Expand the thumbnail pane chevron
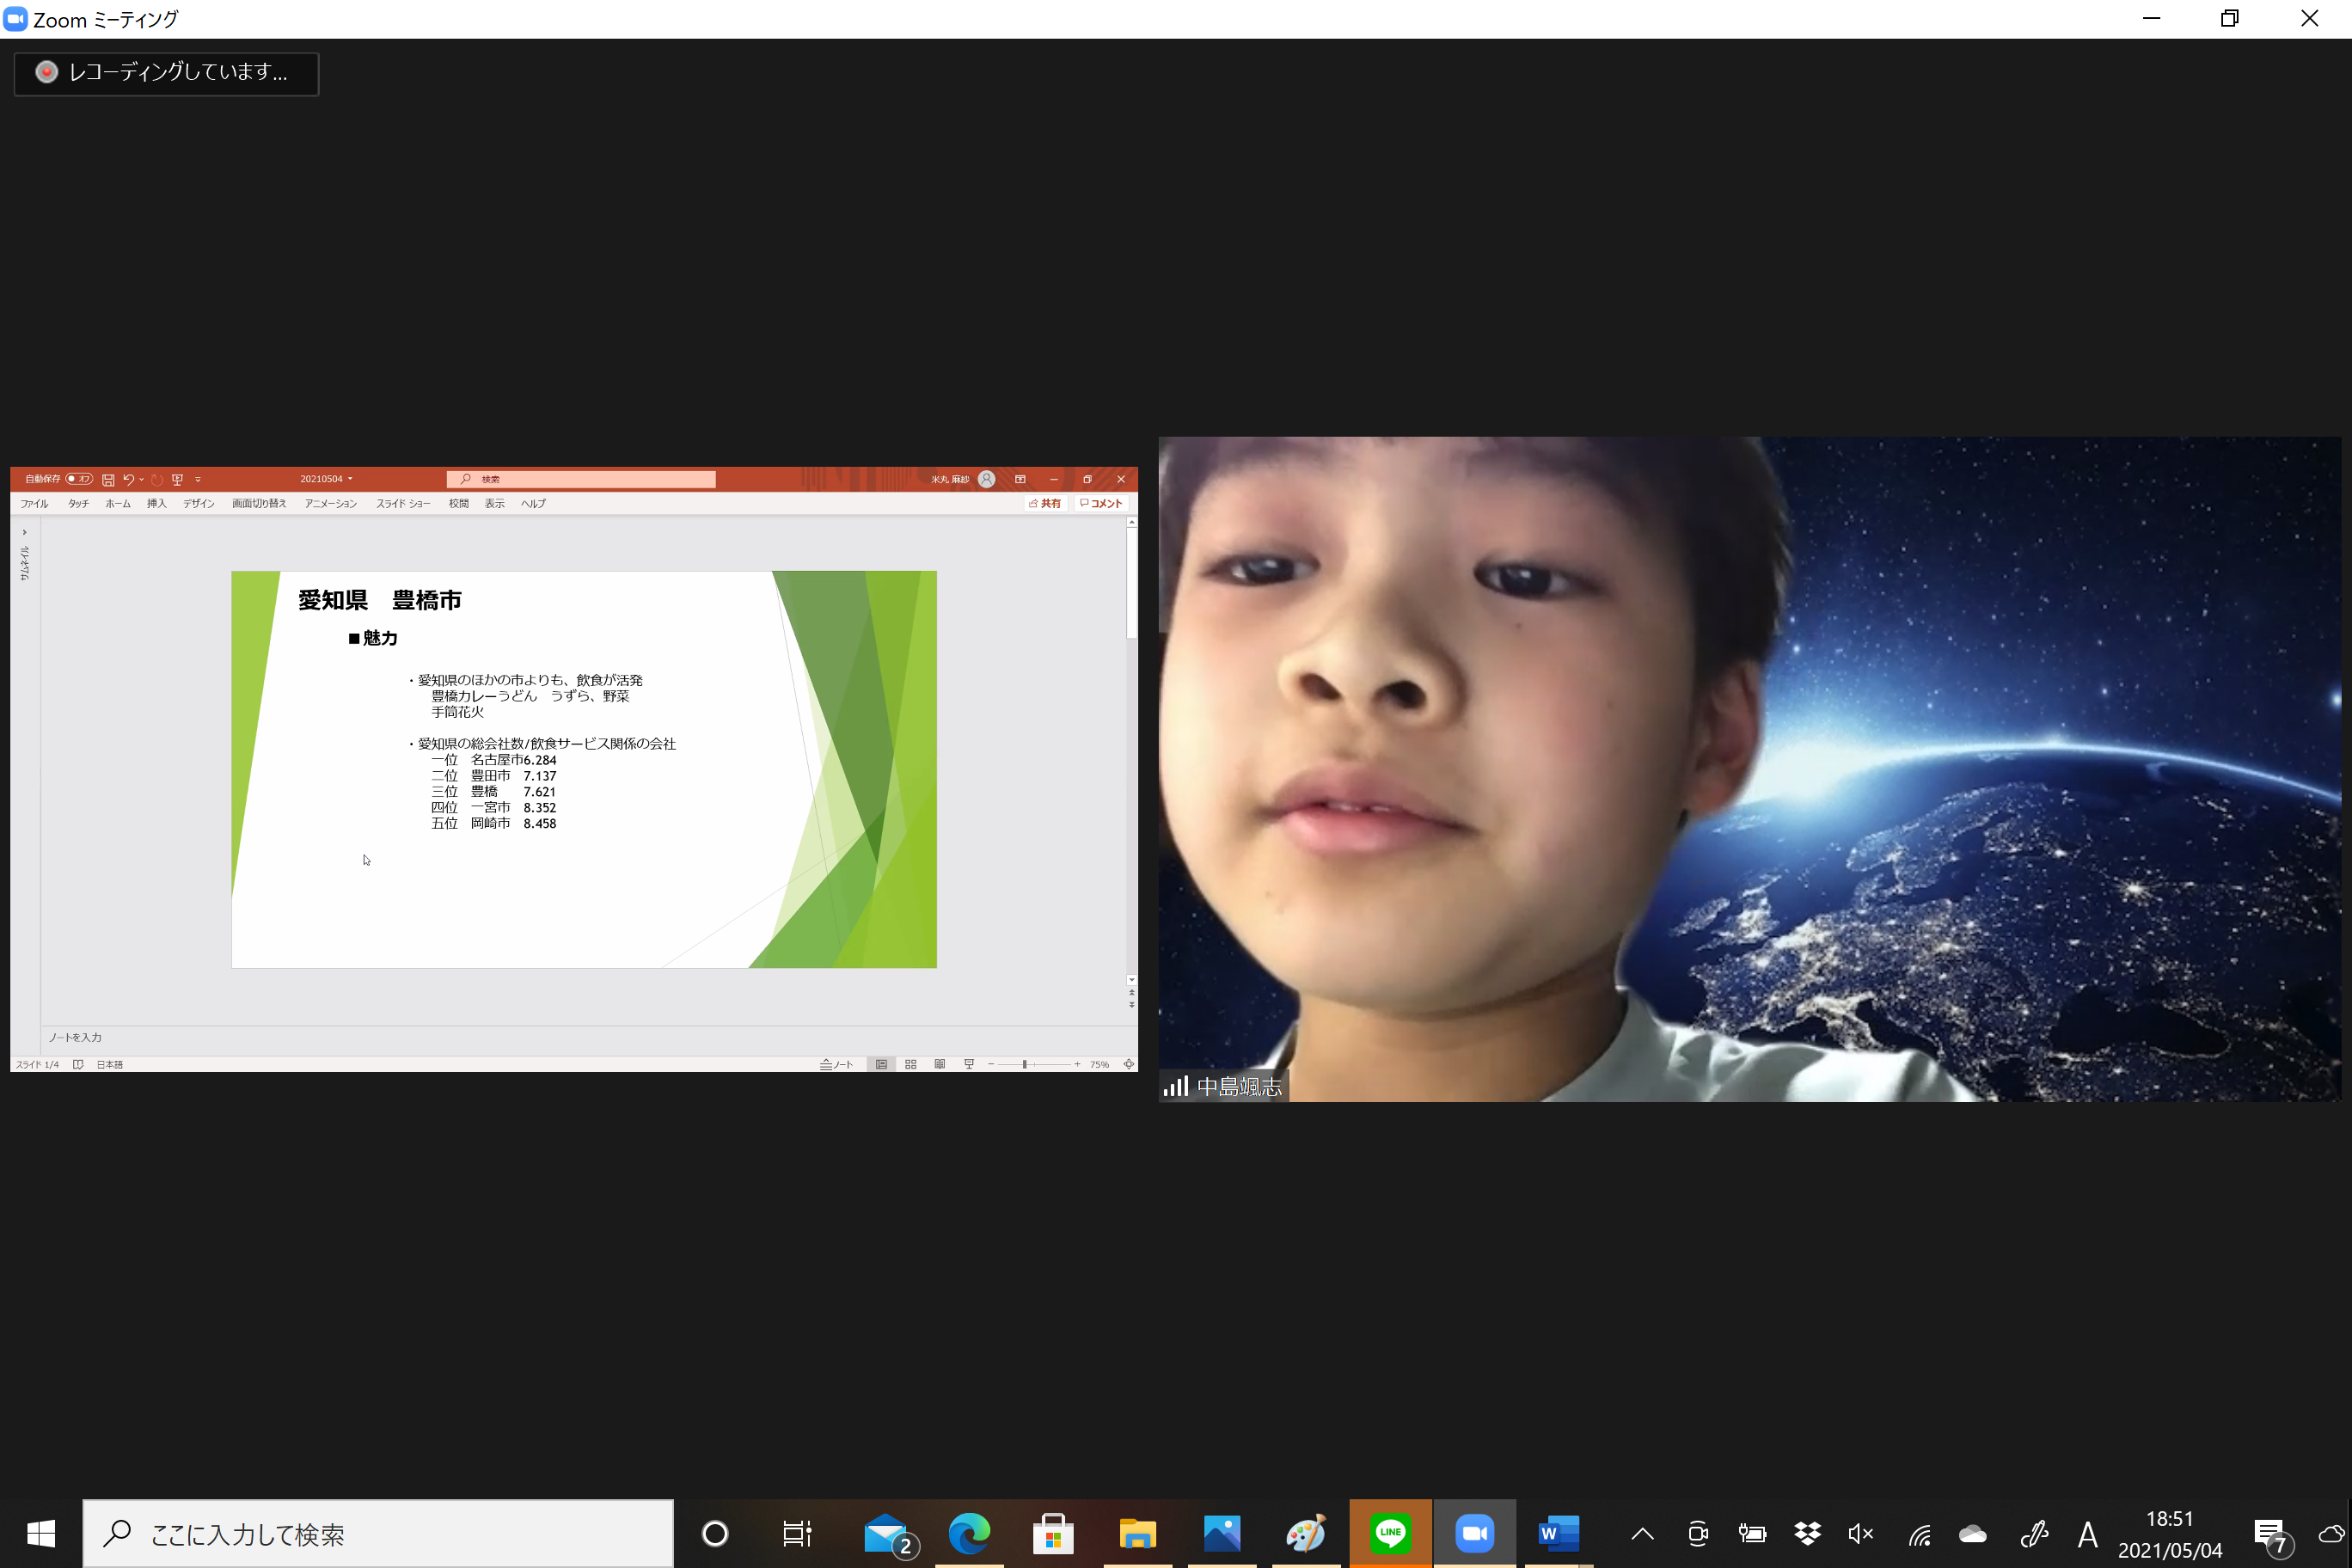 pos(24,532)
